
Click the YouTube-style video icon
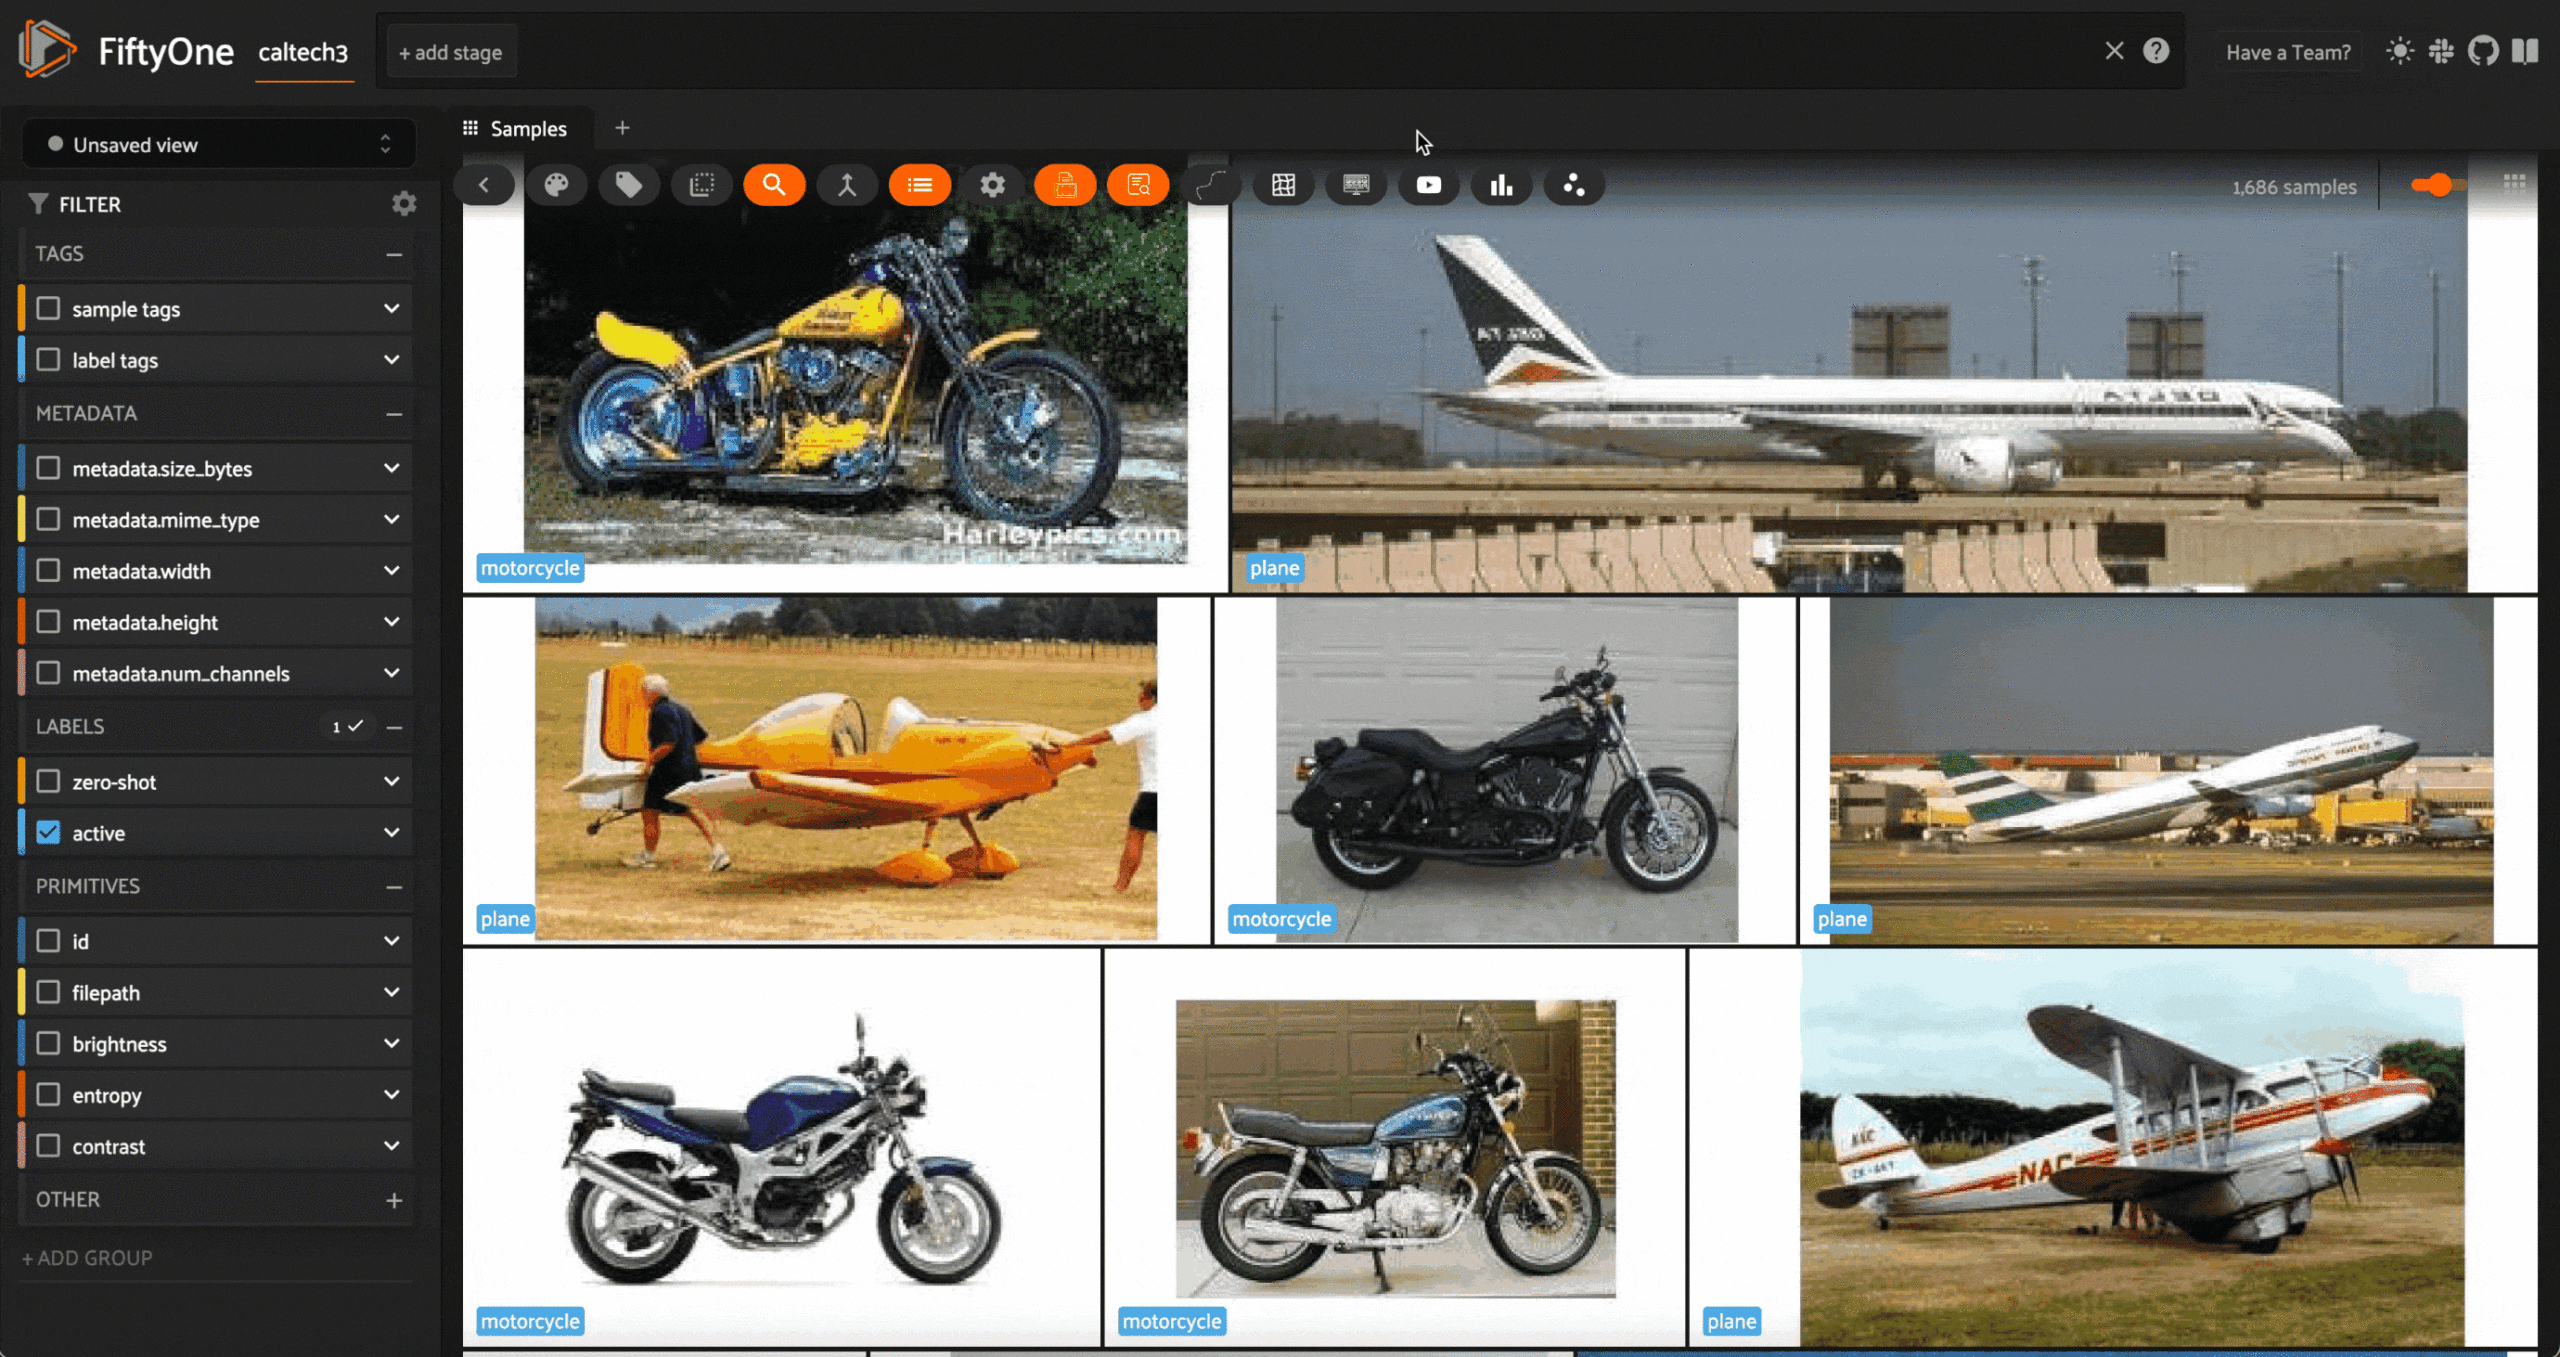[x=1428, y=185]
